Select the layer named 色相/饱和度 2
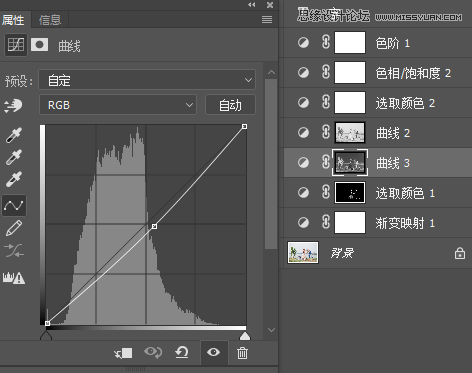Viewport: 472px width, 373px height. point(413,73)
